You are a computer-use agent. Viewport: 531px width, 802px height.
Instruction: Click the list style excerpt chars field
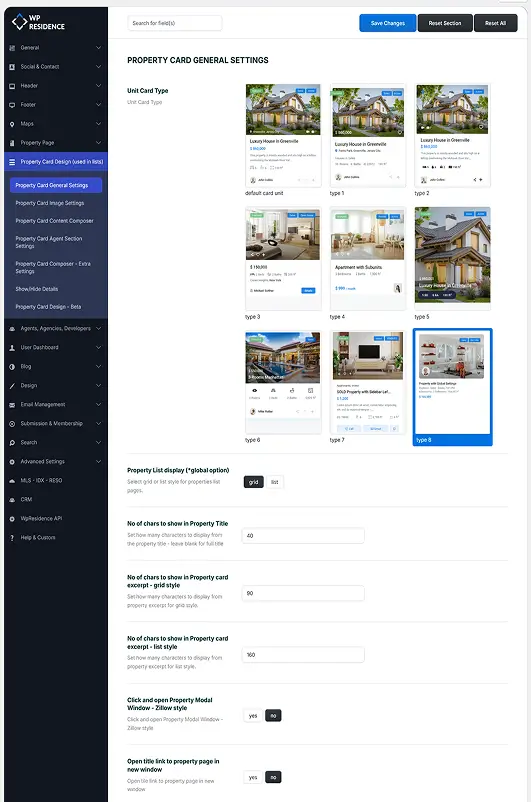[x=303, y=655]
